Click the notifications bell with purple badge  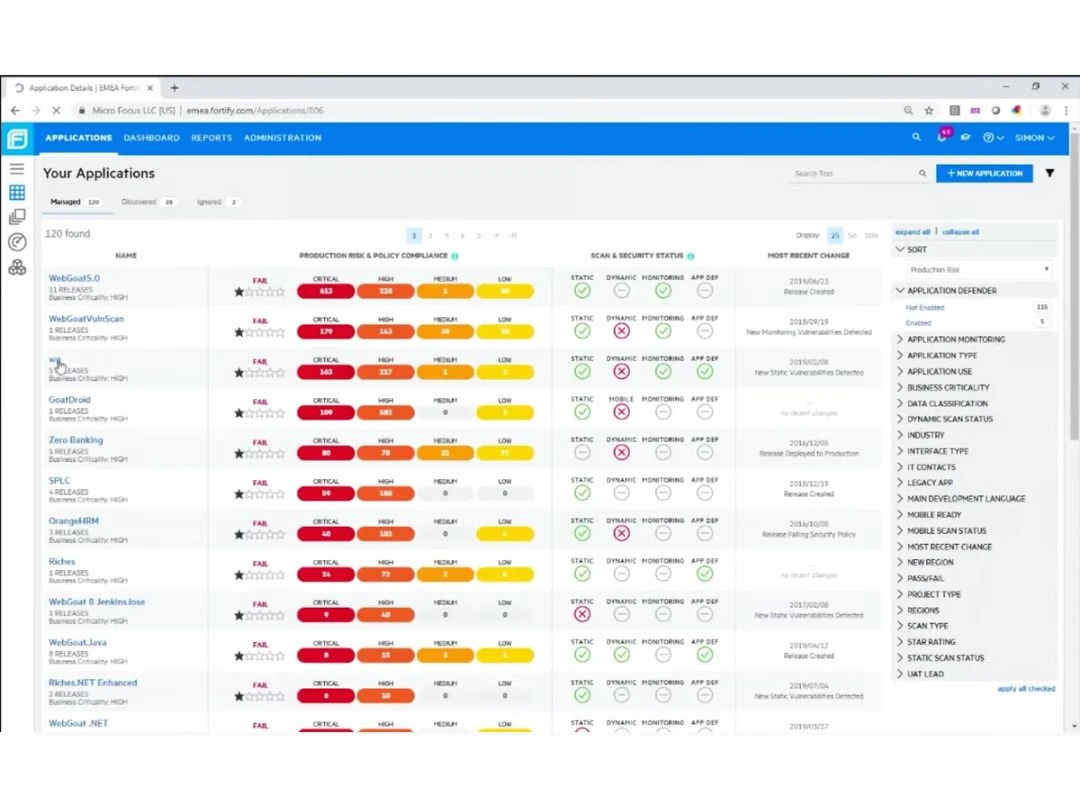click(x=943, y=138)
